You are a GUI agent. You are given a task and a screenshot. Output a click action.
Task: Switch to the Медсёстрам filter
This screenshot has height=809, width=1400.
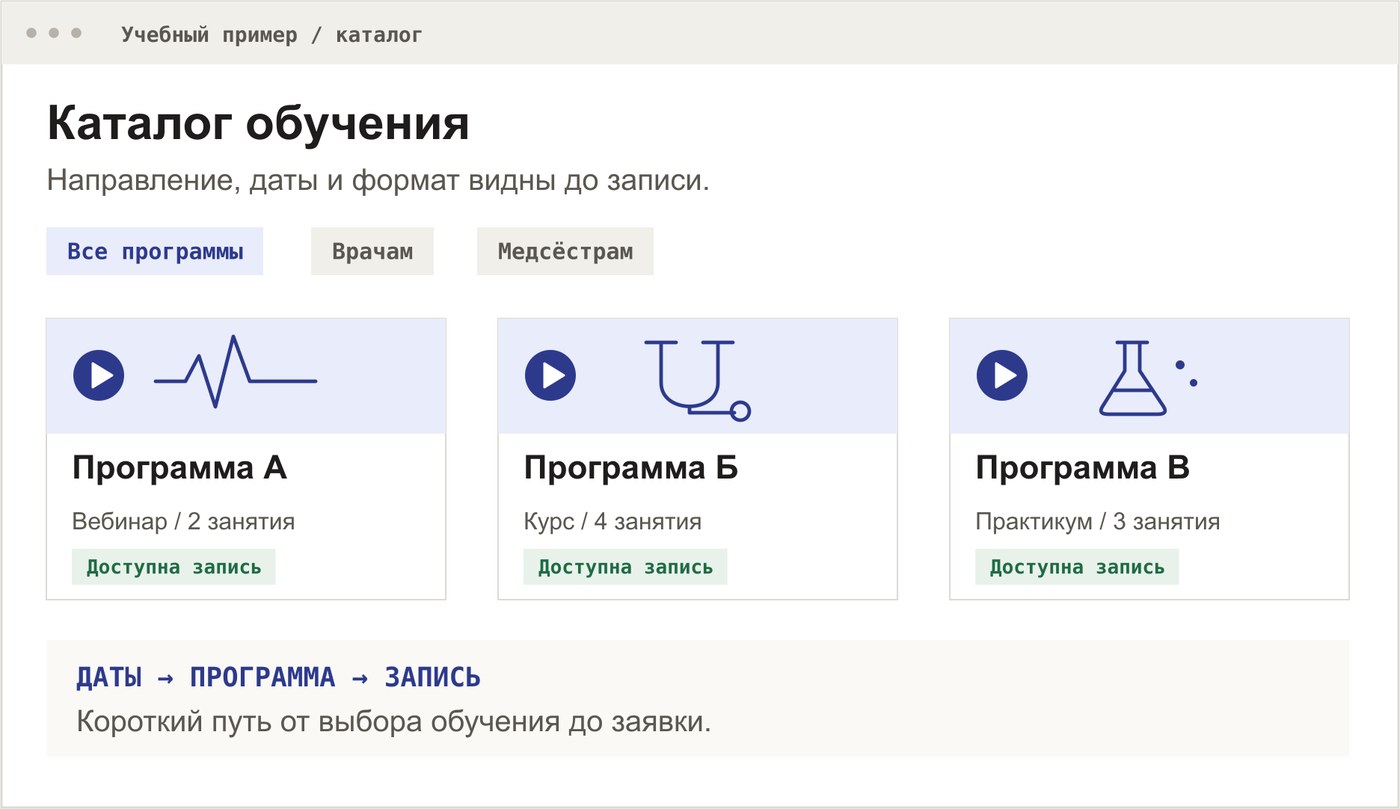(x=565, y=251)
